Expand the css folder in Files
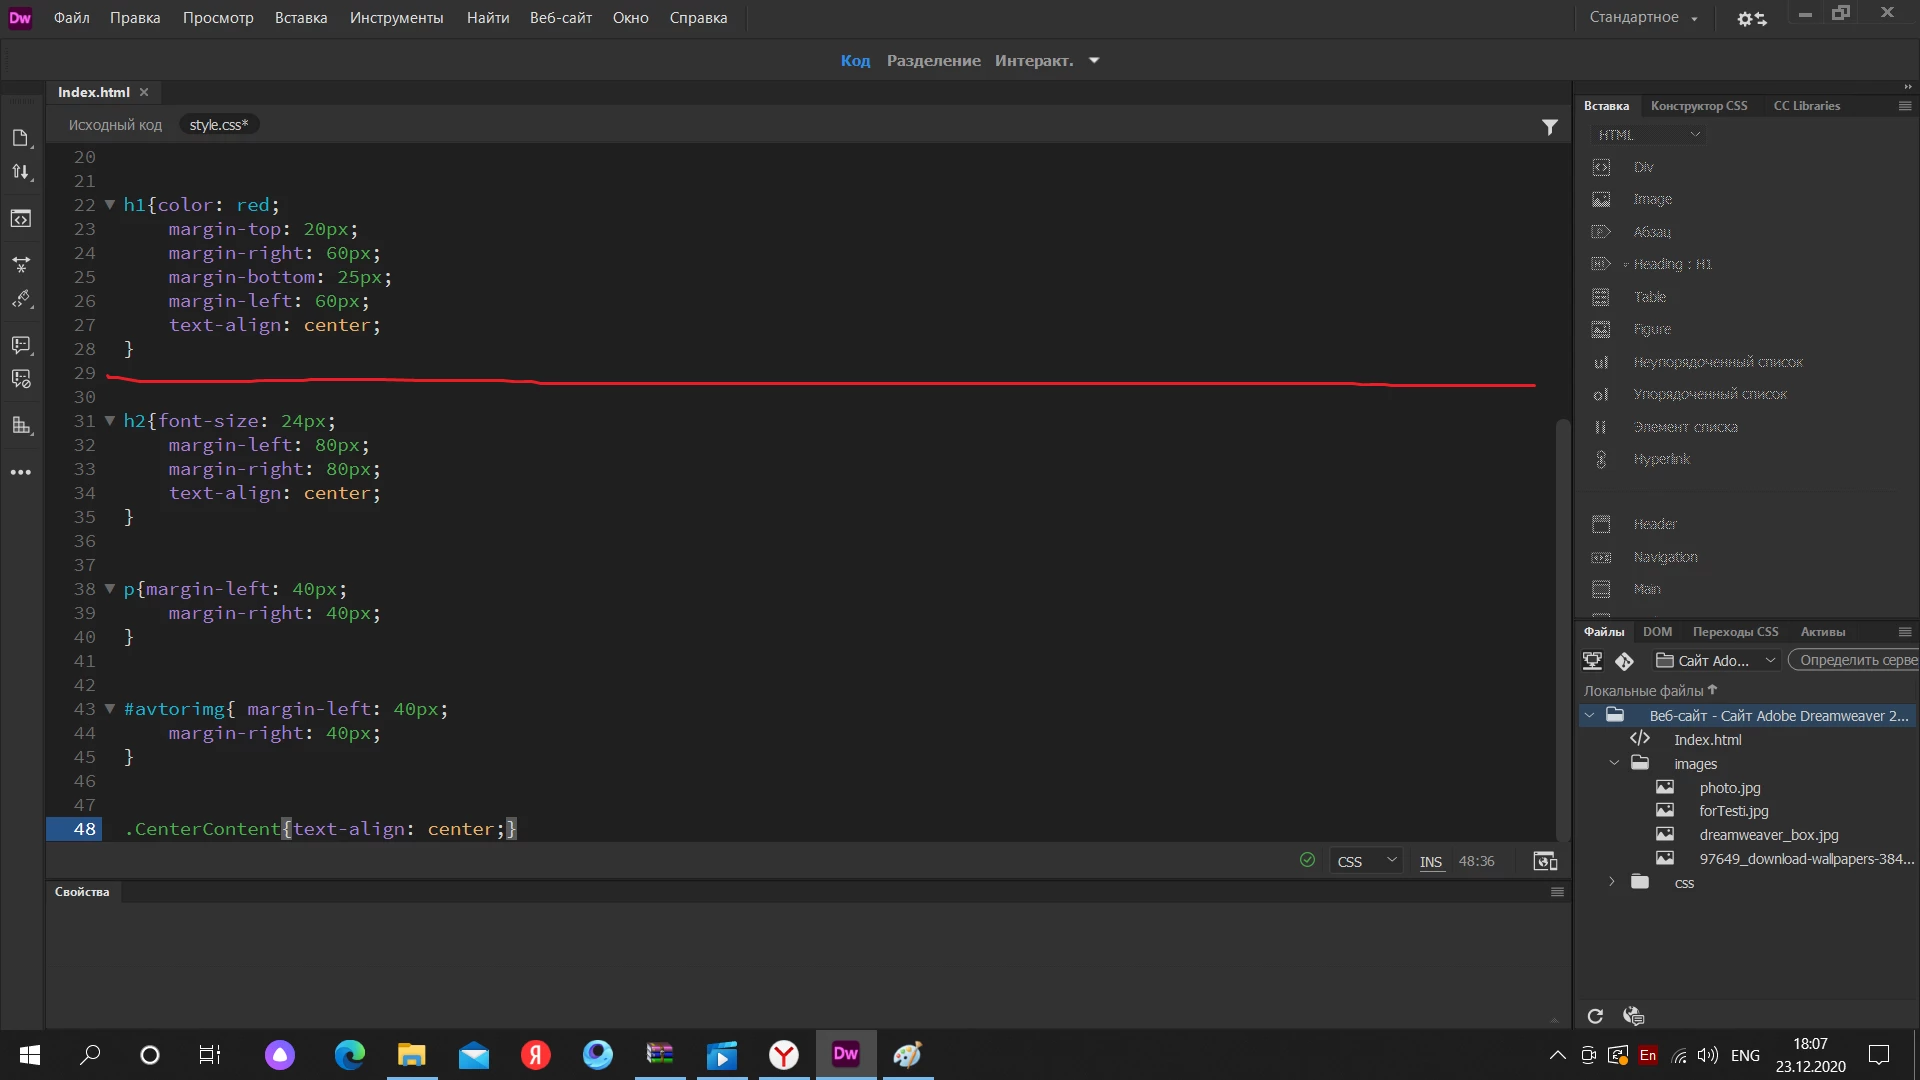Viewport: 1920px width, 1080px height. [1611, 882]
